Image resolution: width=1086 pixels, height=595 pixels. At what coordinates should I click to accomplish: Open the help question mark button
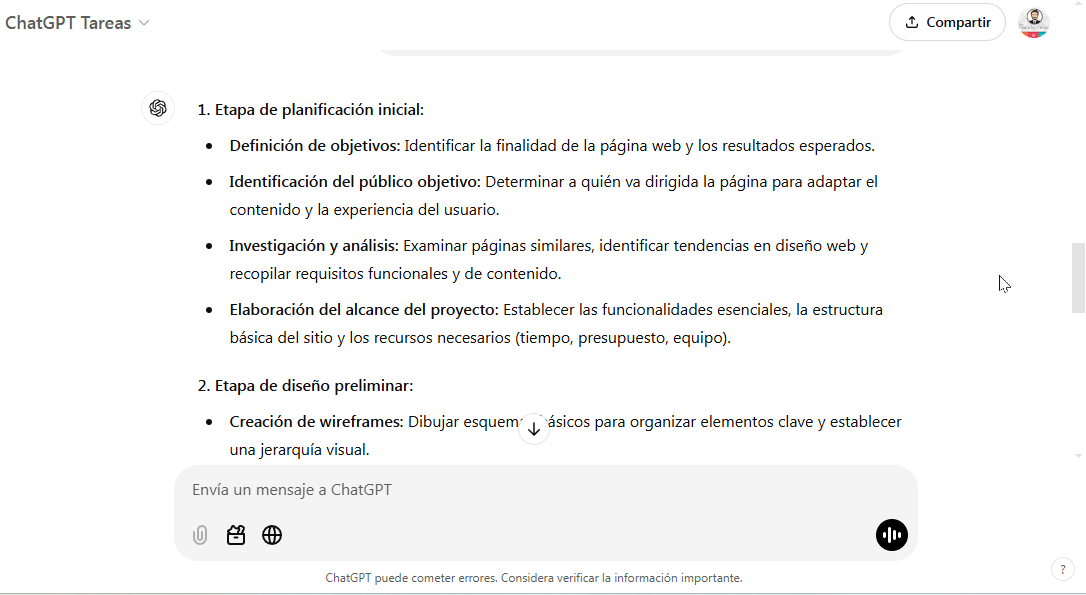(x=1062, y=569)
